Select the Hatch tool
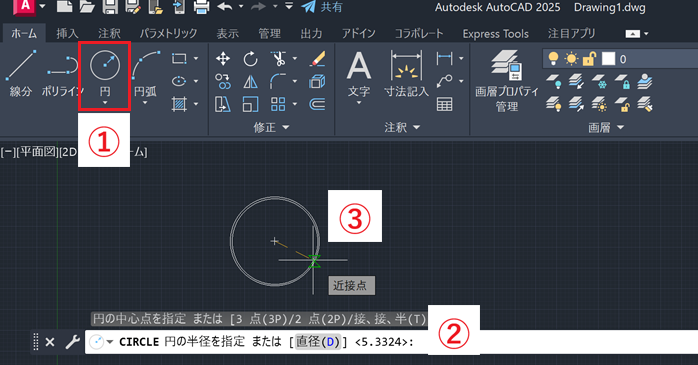Screen dimensions: 698x365 coord(179,104)
